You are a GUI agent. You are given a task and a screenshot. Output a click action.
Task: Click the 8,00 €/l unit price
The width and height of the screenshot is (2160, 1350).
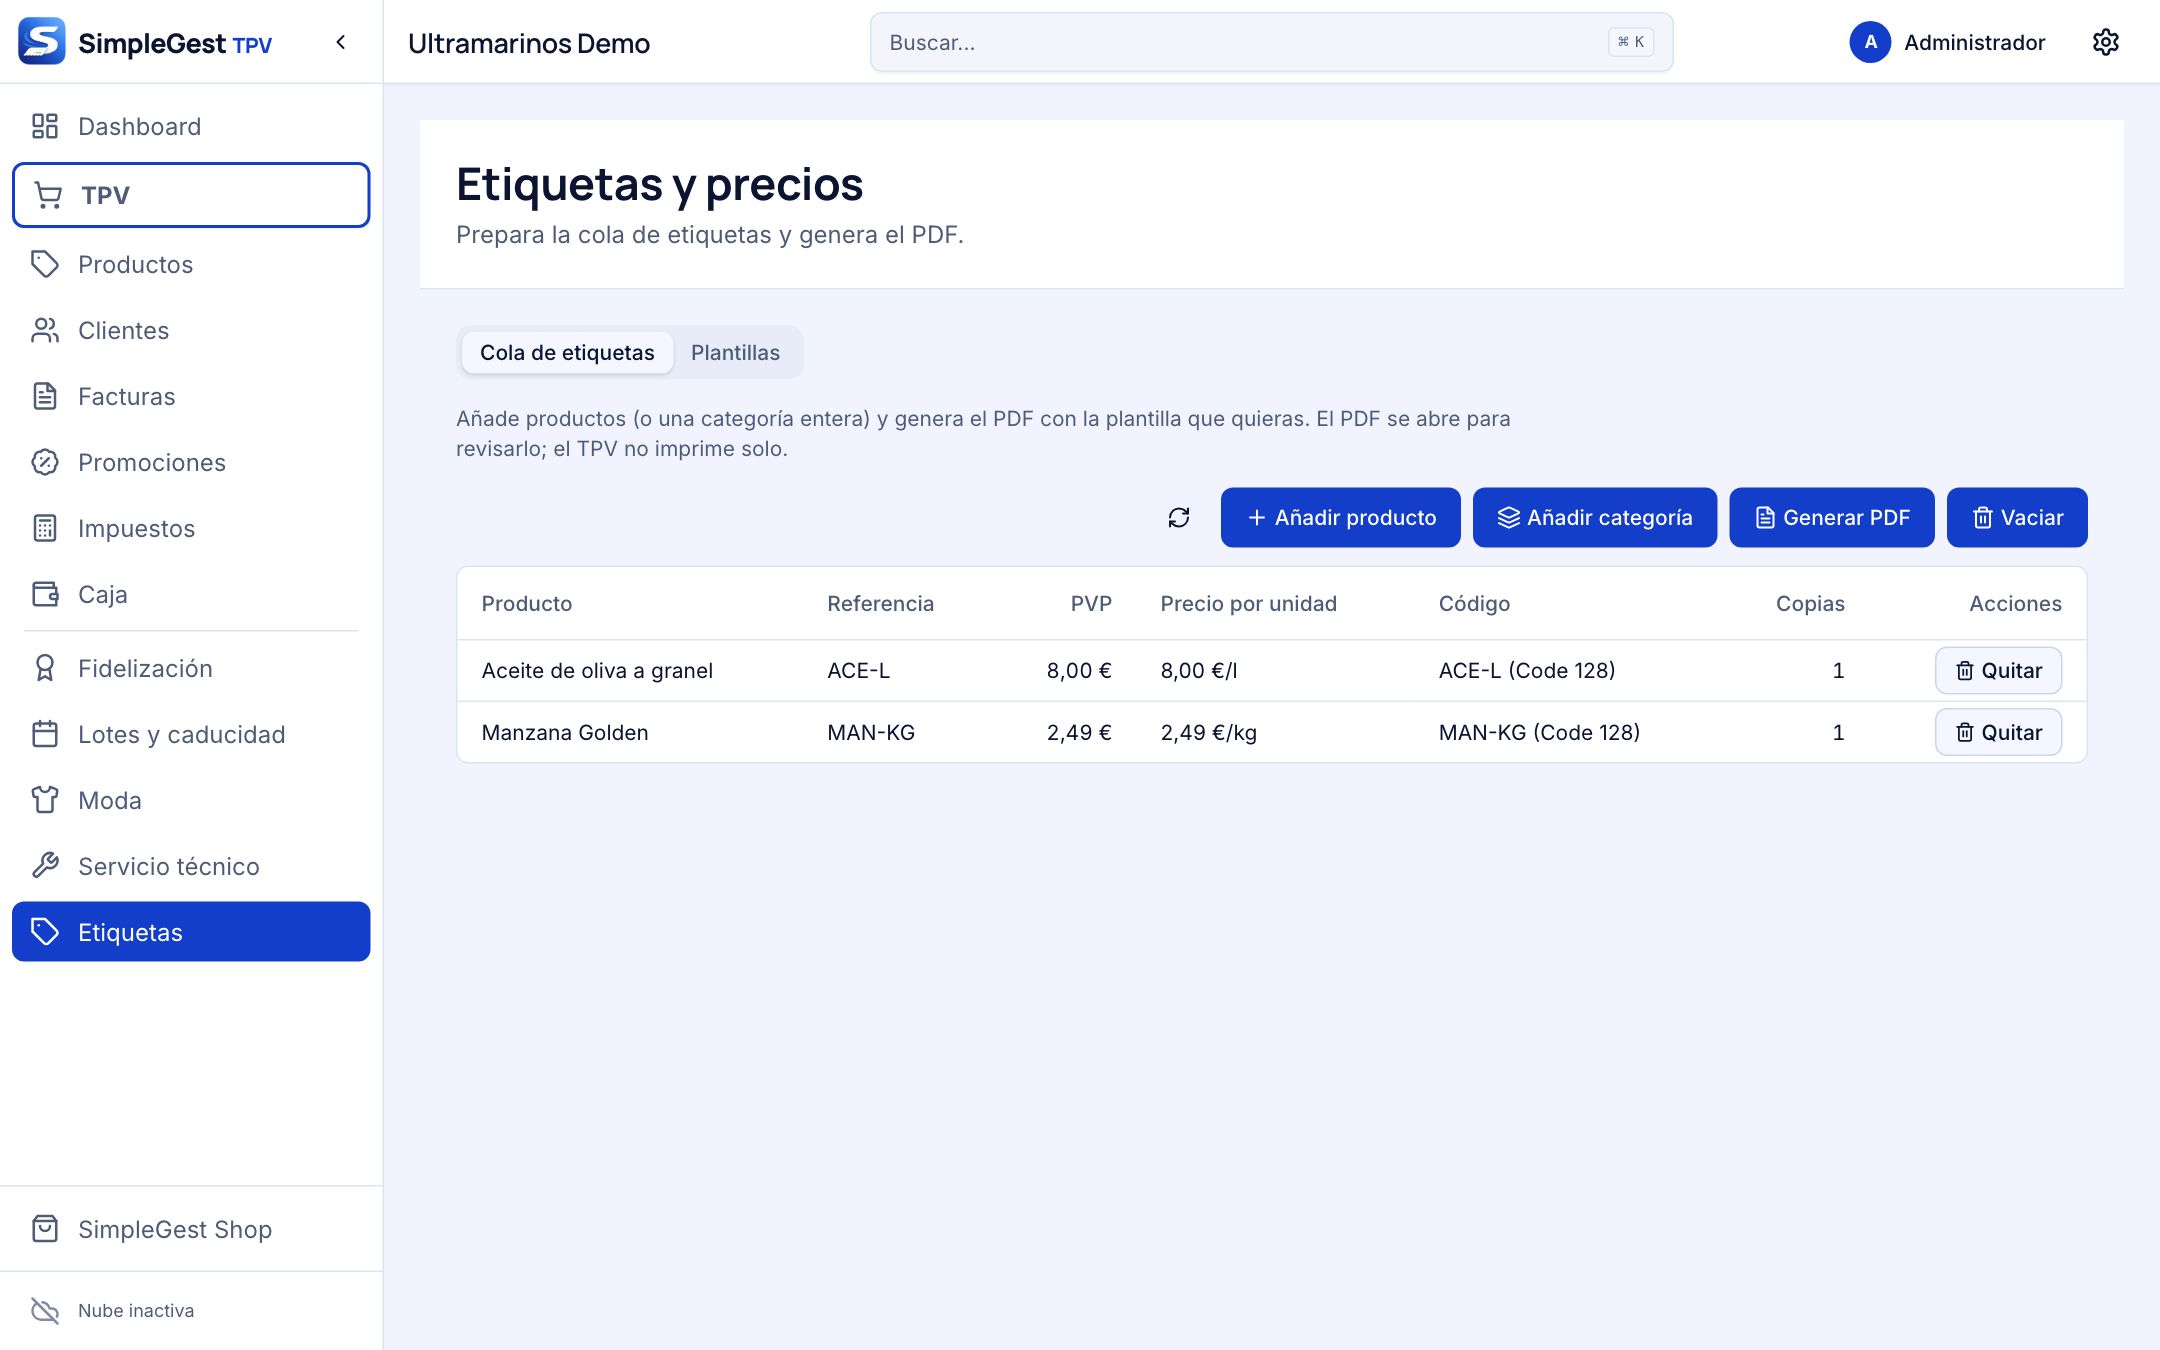(1199, 671)
